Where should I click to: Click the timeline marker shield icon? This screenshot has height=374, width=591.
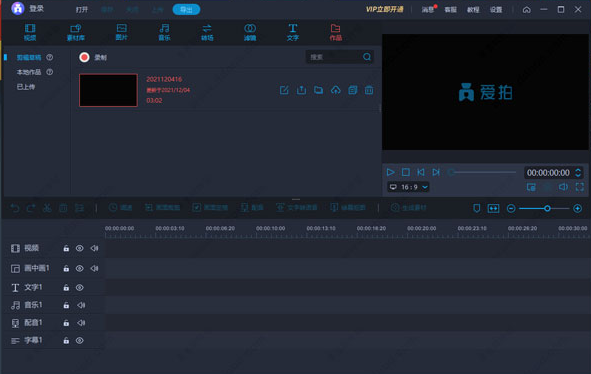pos(476,208)
